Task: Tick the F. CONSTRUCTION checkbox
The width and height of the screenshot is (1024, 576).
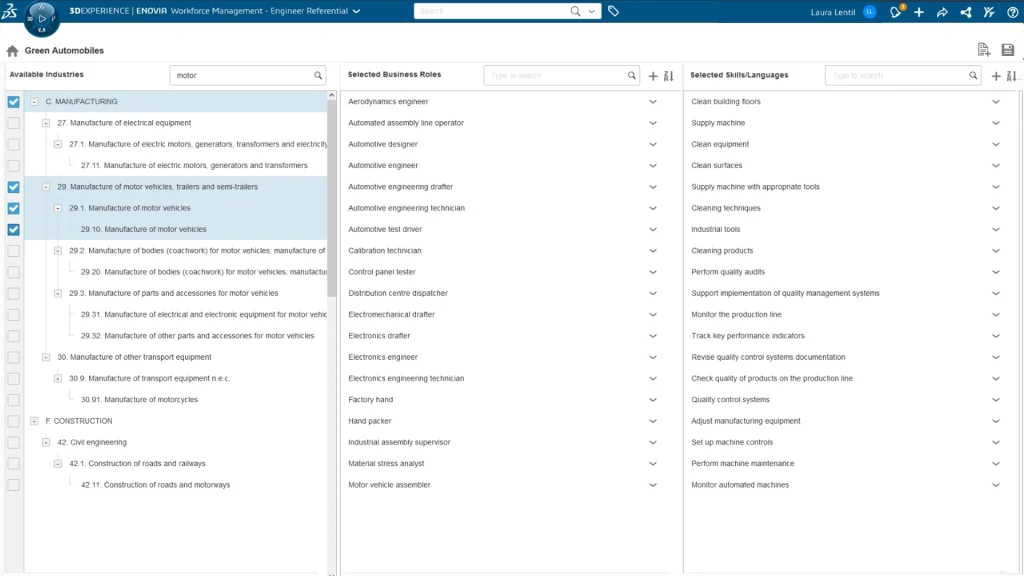Action: pyautogui.click(x=13, y=421)
